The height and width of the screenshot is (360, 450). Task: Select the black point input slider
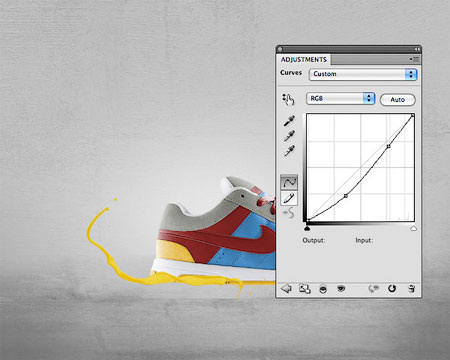[307, 228]
